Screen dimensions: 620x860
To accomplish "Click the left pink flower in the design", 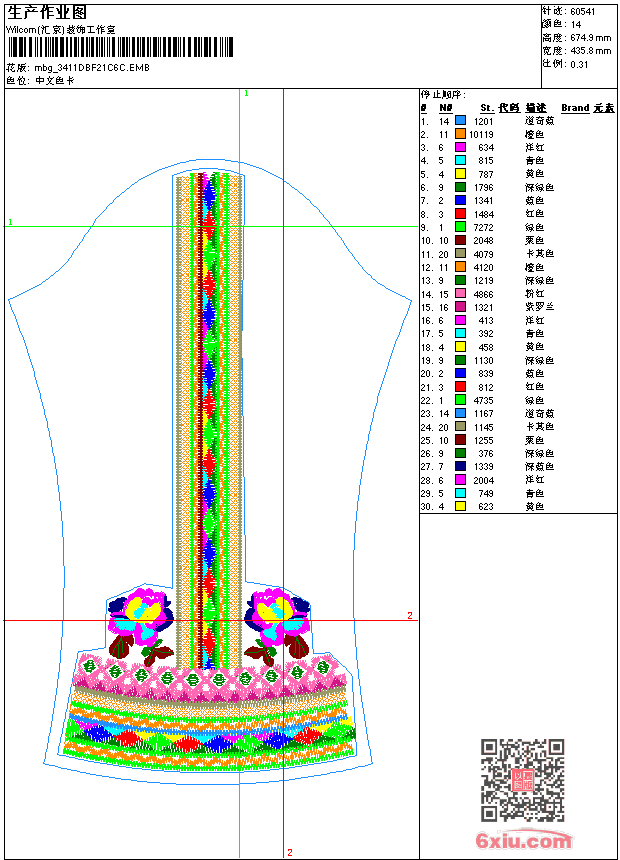I will click(142, 615).
